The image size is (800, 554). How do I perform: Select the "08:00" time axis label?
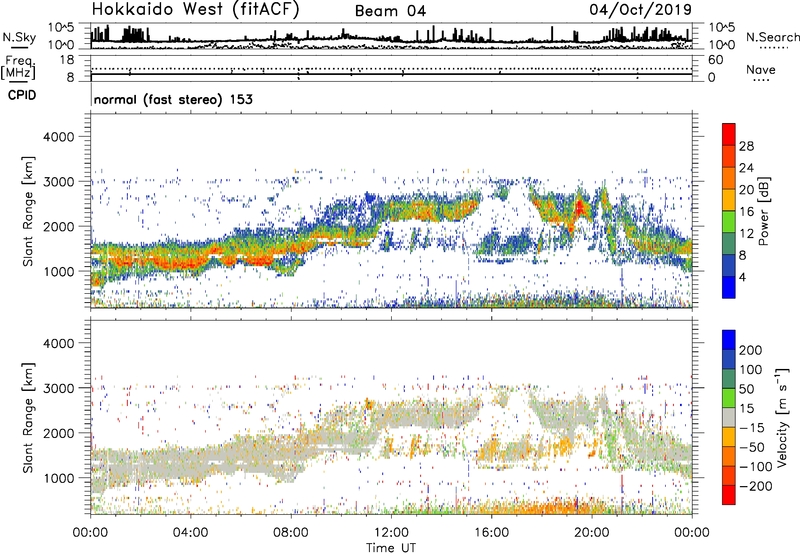point(291,533)
